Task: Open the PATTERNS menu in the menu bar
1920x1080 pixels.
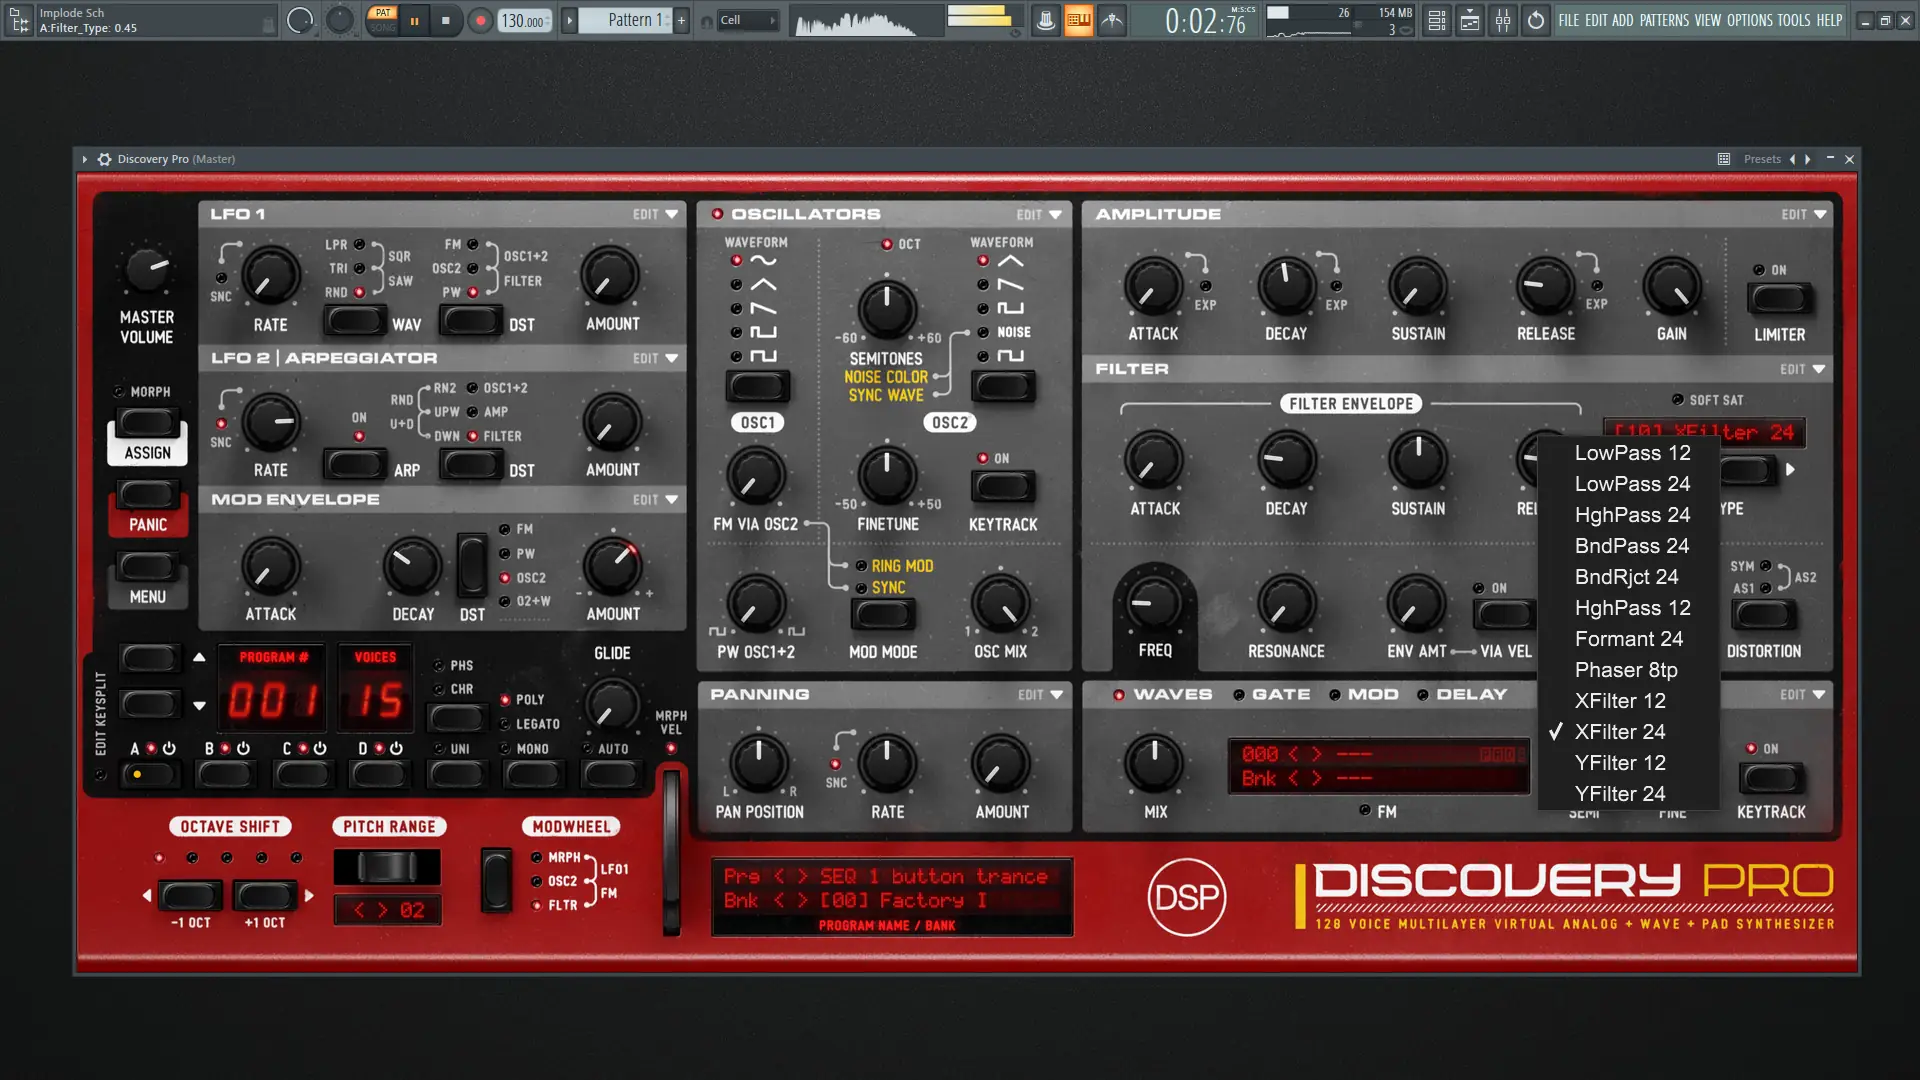Action: (x=1664, y=20)
